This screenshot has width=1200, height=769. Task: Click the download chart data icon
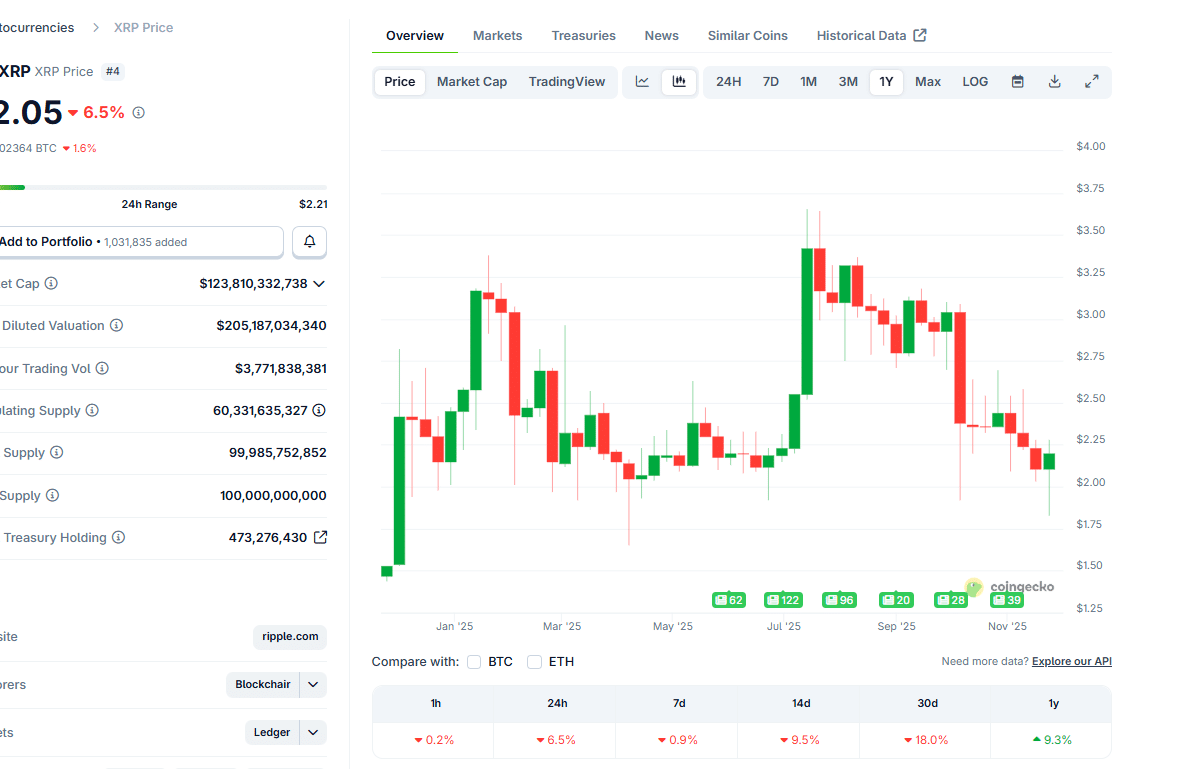[x=1054, y=82]
